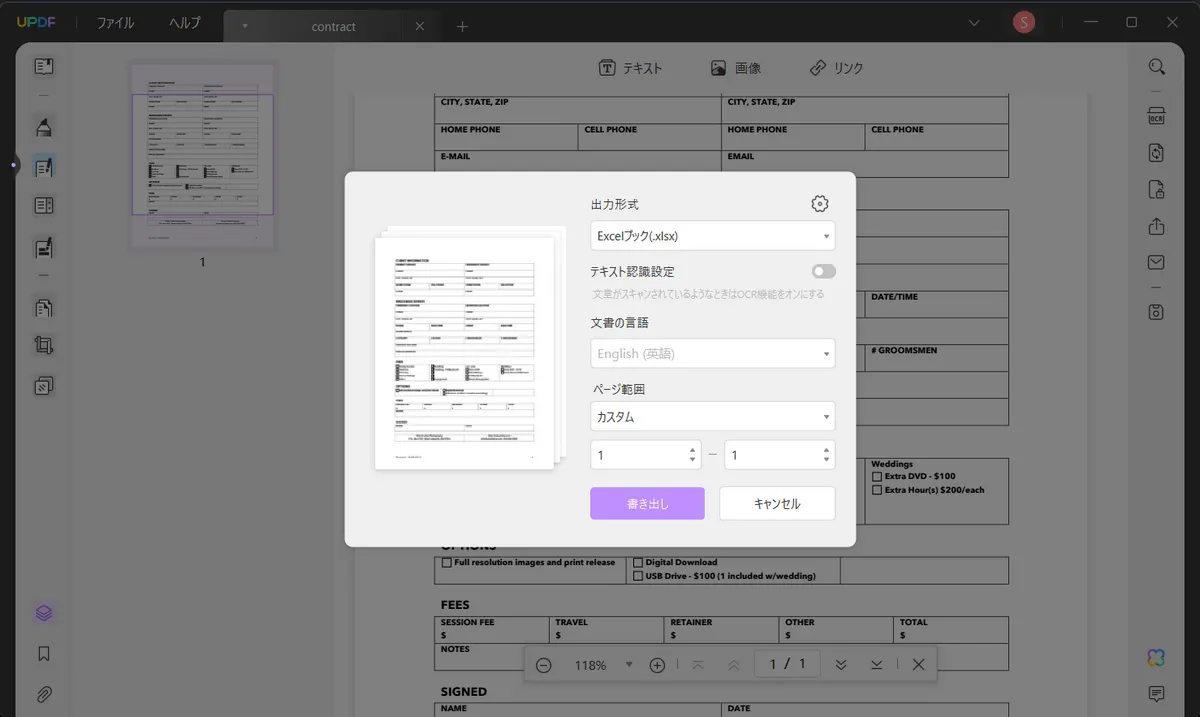Zoom out with the minus icon
Image resolution: width=1200 pixels, height=717 pixels.
point(543,665)
